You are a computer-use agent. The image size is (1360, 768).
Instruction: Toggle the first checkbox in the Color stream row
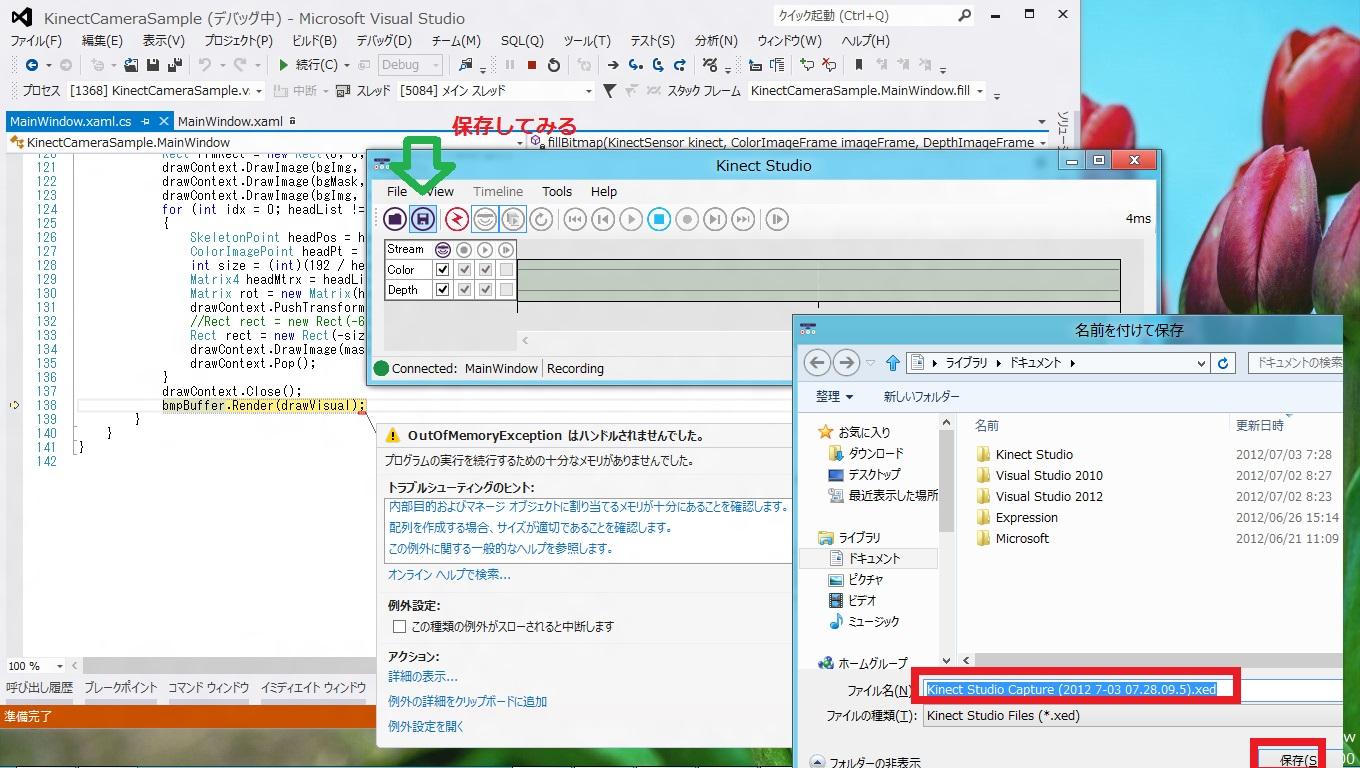click(442, 270)
